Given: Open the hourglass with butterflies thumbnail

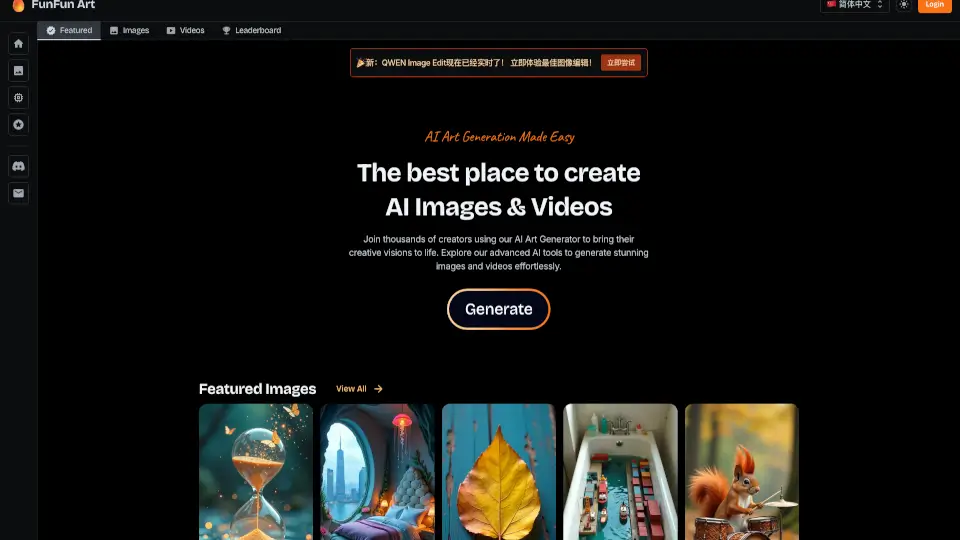Looking at the screenshot, I should pos(256,471).
